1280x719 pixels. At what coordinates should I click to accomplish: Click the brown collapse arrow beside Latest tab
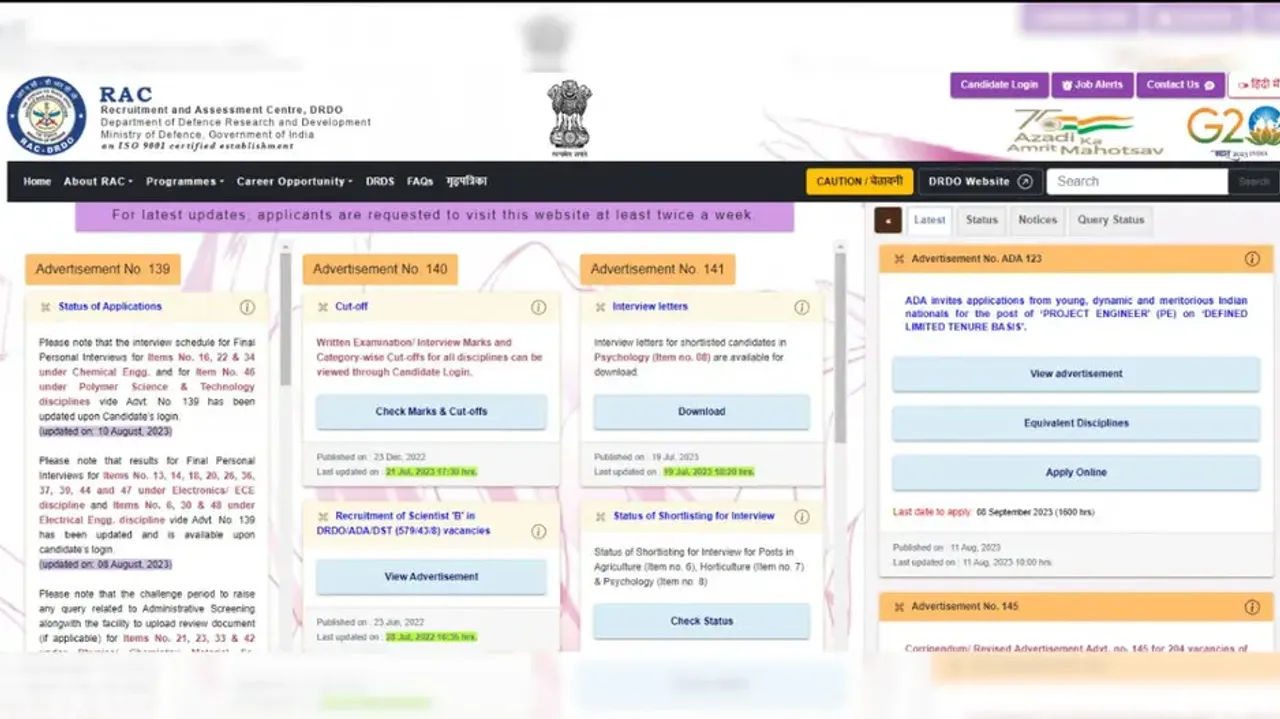pyautogui.click(x=888, y=220)
